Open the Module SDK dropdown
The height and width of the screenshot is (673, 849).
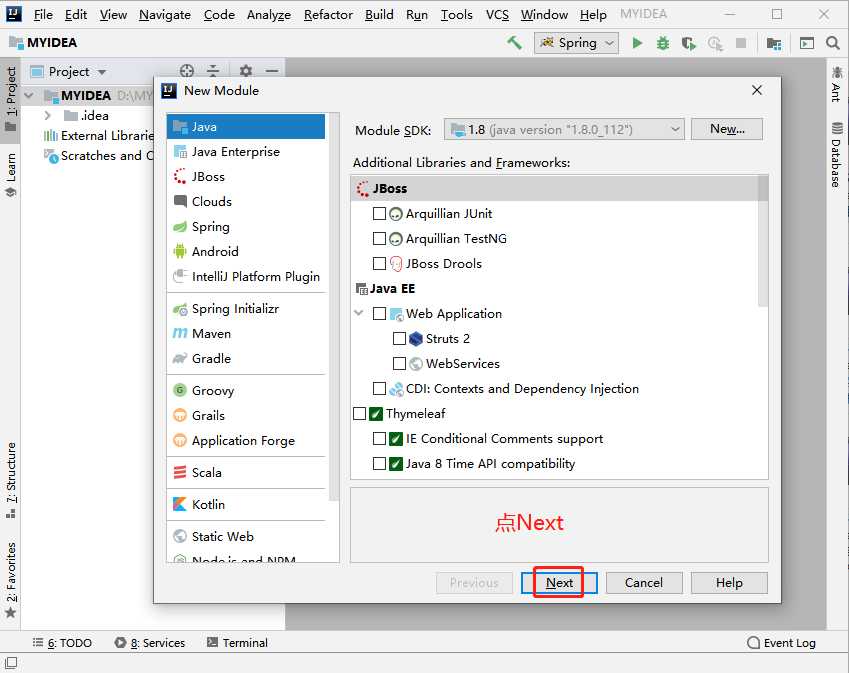point(564,129)
